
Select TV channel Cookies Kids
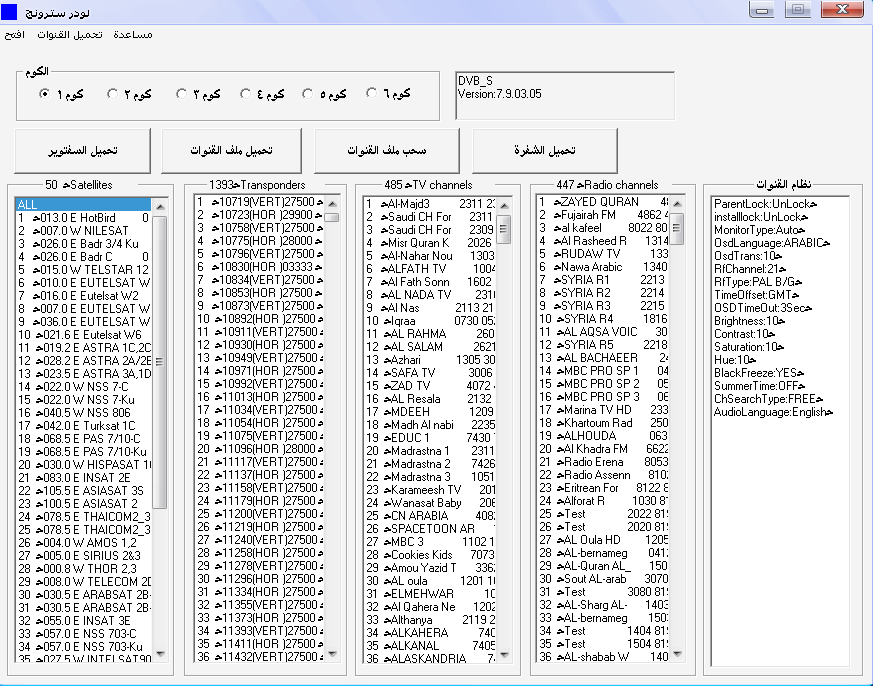(429, 555)
